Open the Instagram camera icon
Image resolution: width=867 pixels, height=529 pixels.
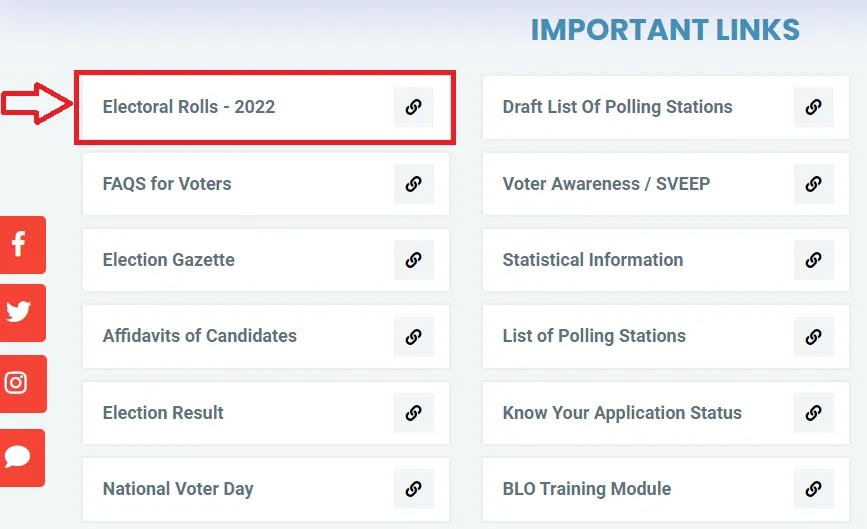click(x=22, y=384)
